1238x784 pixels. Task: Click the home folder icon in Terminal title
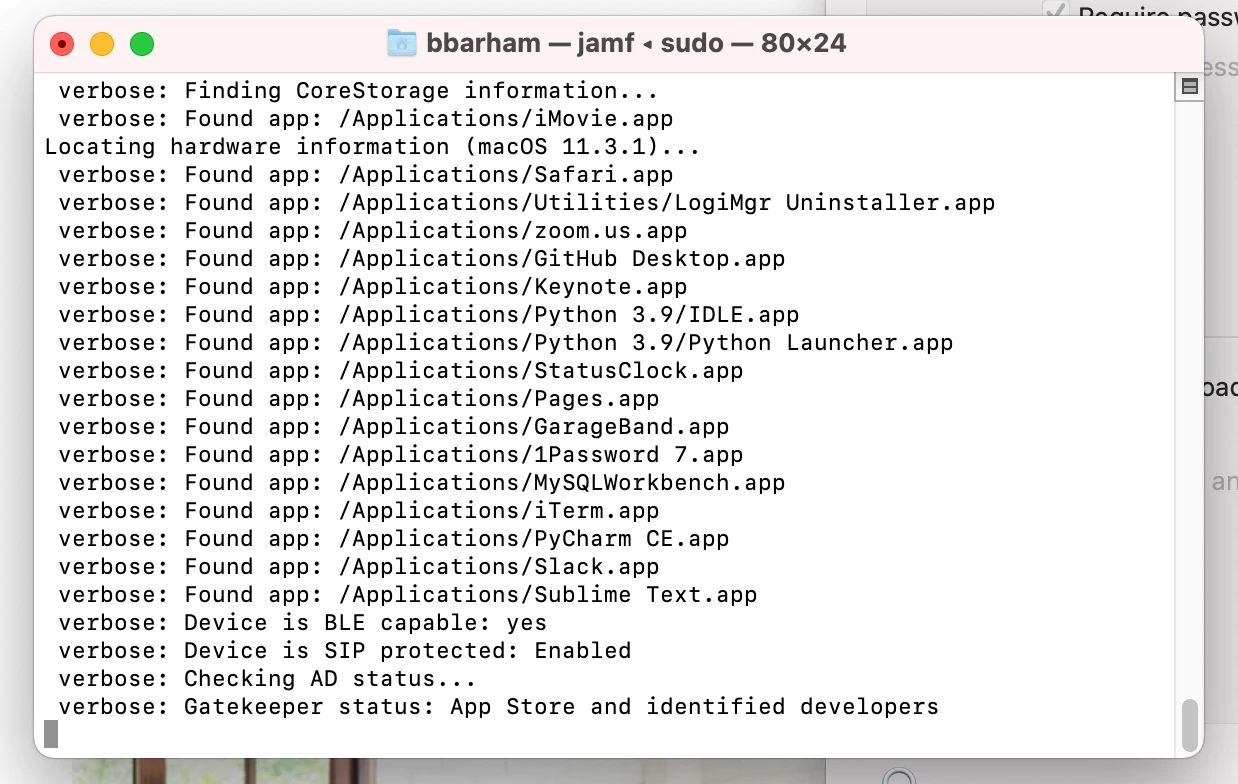pos(401,43)
